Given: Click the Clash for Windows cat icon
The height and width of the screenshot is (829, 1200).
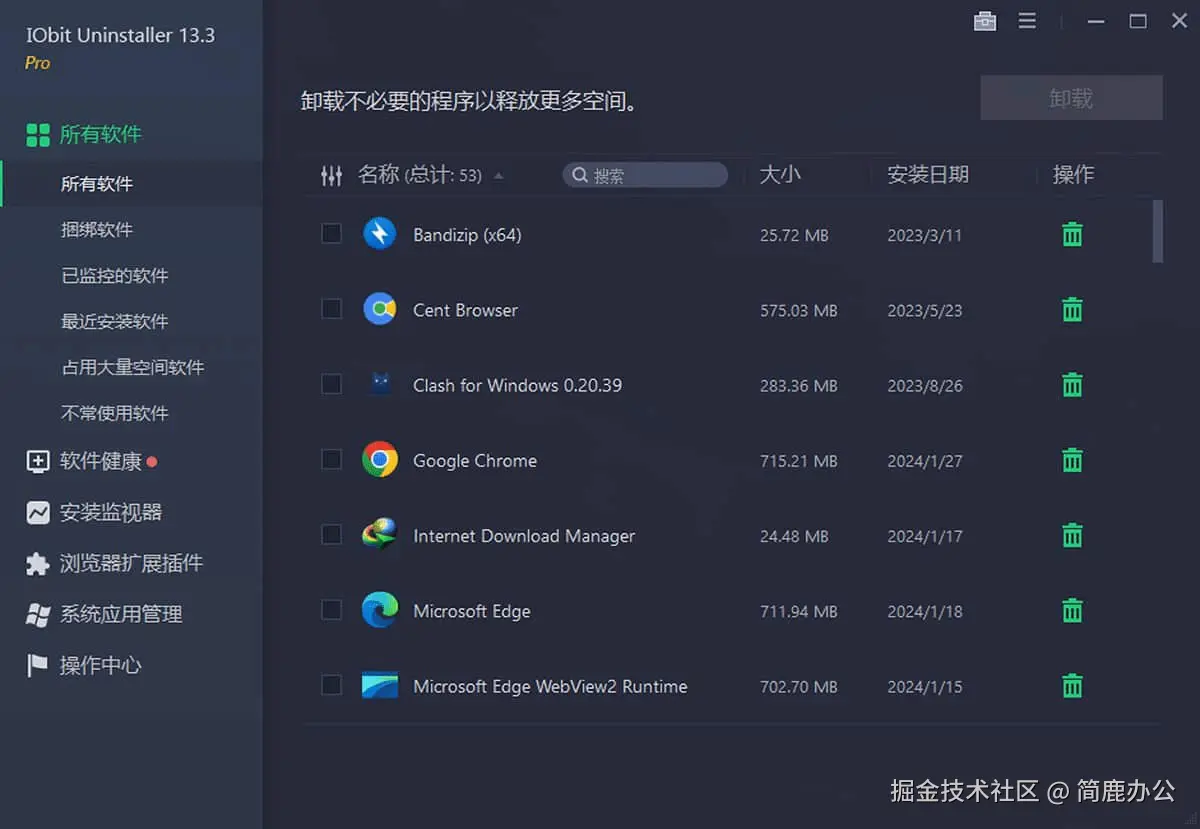Looking at the screenshot, I should [380, 384].
